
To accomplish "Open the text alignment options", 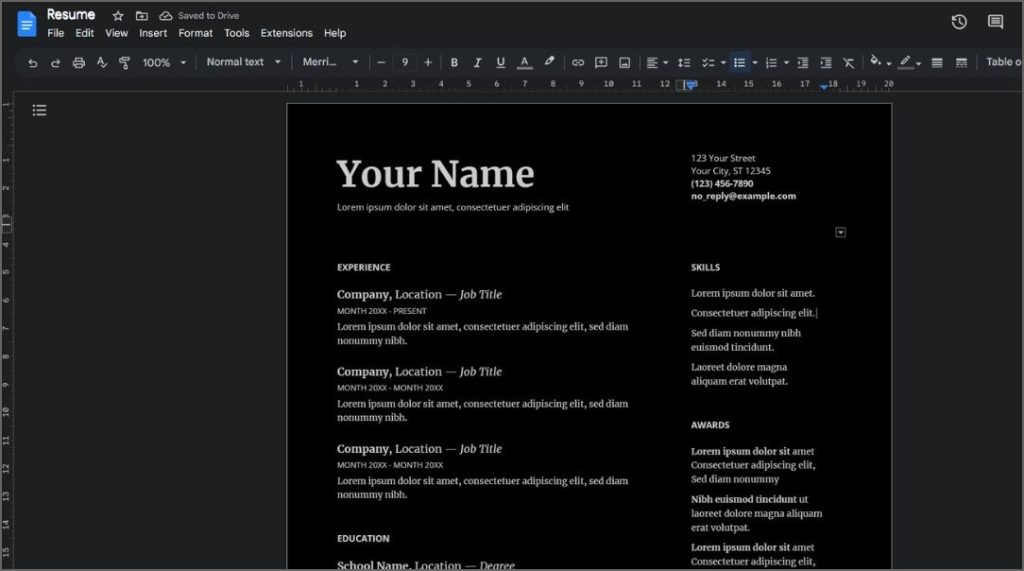I will 656,63.
